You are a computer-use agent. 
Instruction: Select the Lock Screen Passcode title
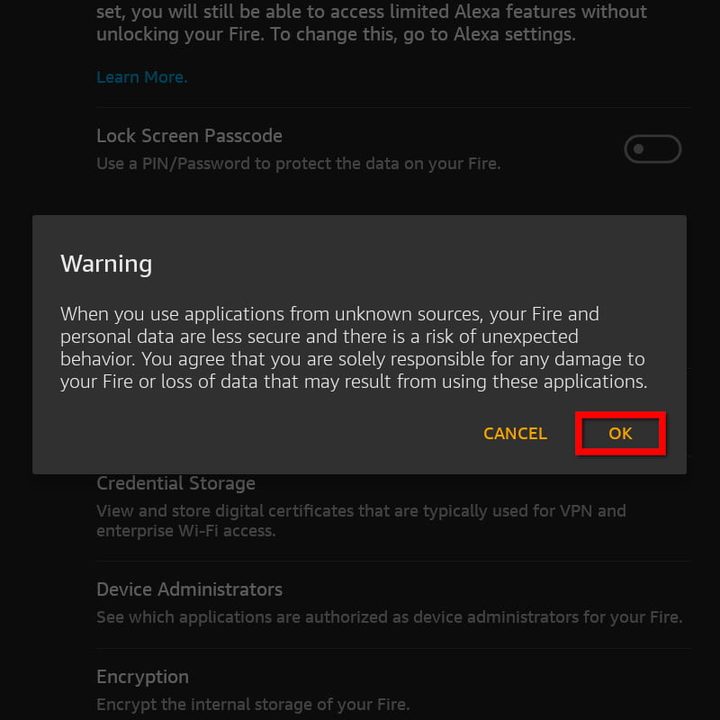pos(189,136)
